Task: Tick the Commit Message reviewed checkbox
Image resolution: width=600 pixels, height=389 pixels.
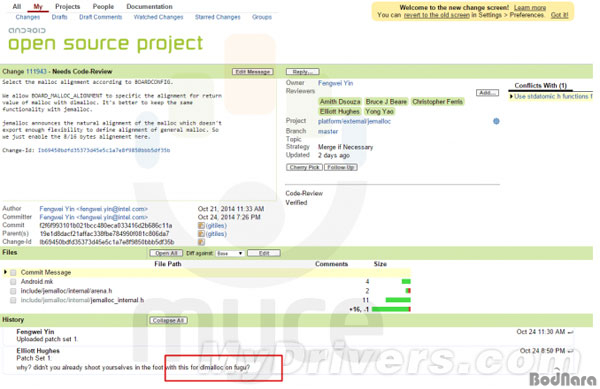Action: 13,273
